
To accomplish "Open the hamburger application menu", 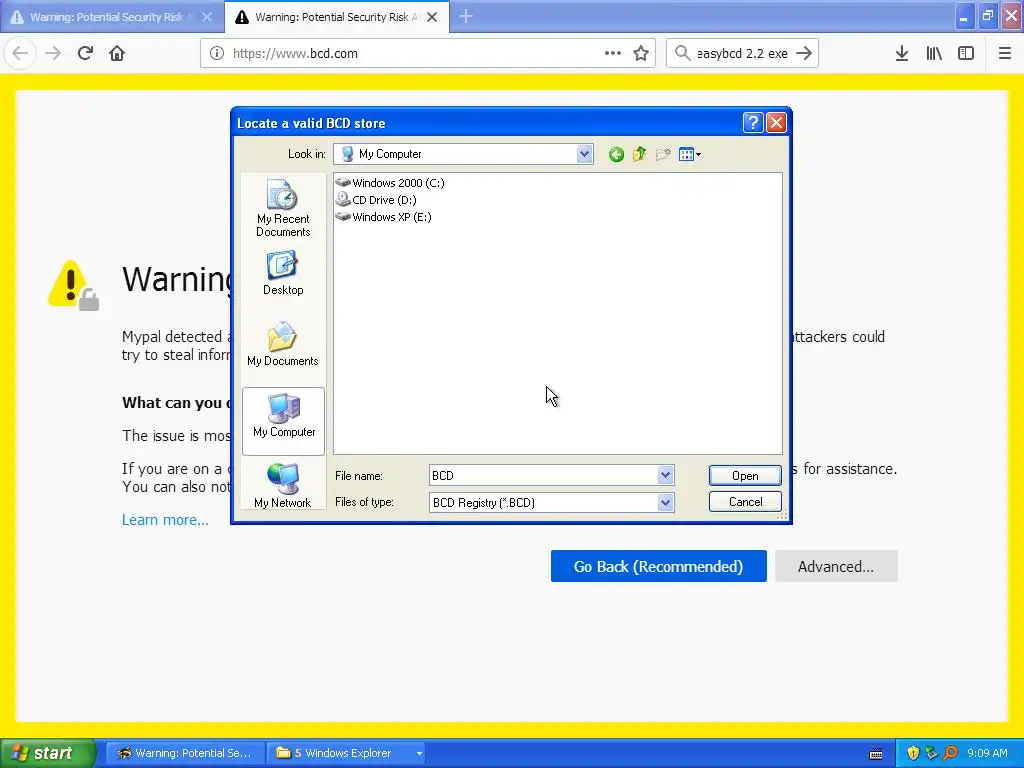I will [x=1005, y=54].
